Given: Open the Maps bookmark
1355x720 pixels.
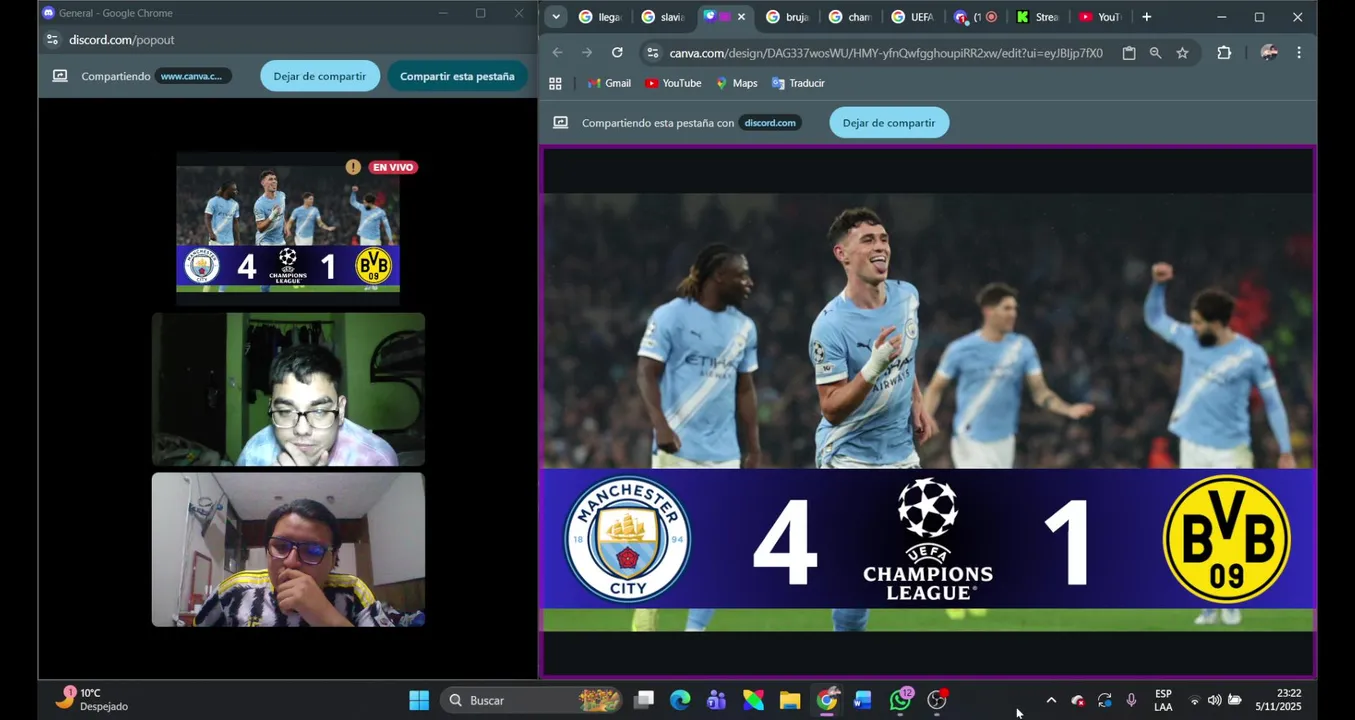Looking at the screenshot, I should coord(736,84).
